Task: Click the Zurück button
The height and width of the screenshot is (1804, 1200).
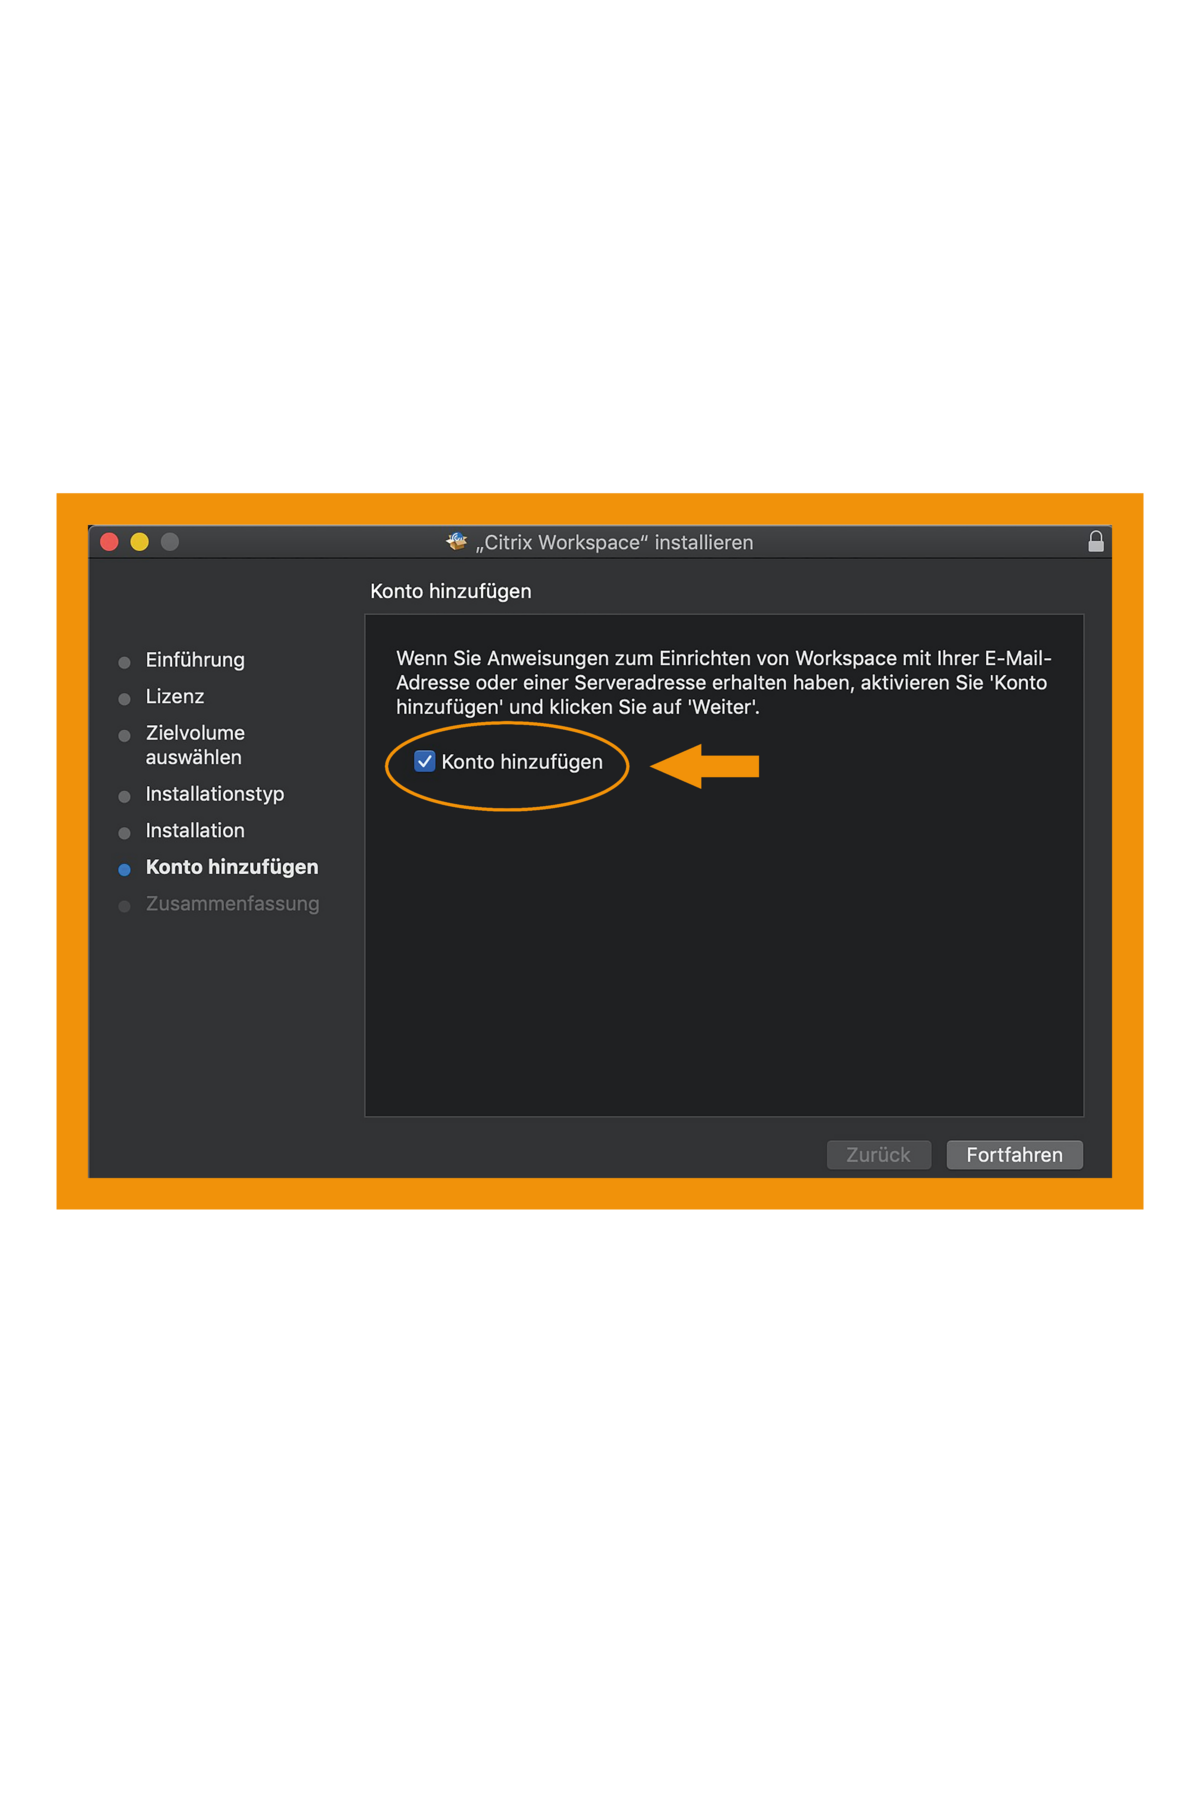Action: point(878,1154)
